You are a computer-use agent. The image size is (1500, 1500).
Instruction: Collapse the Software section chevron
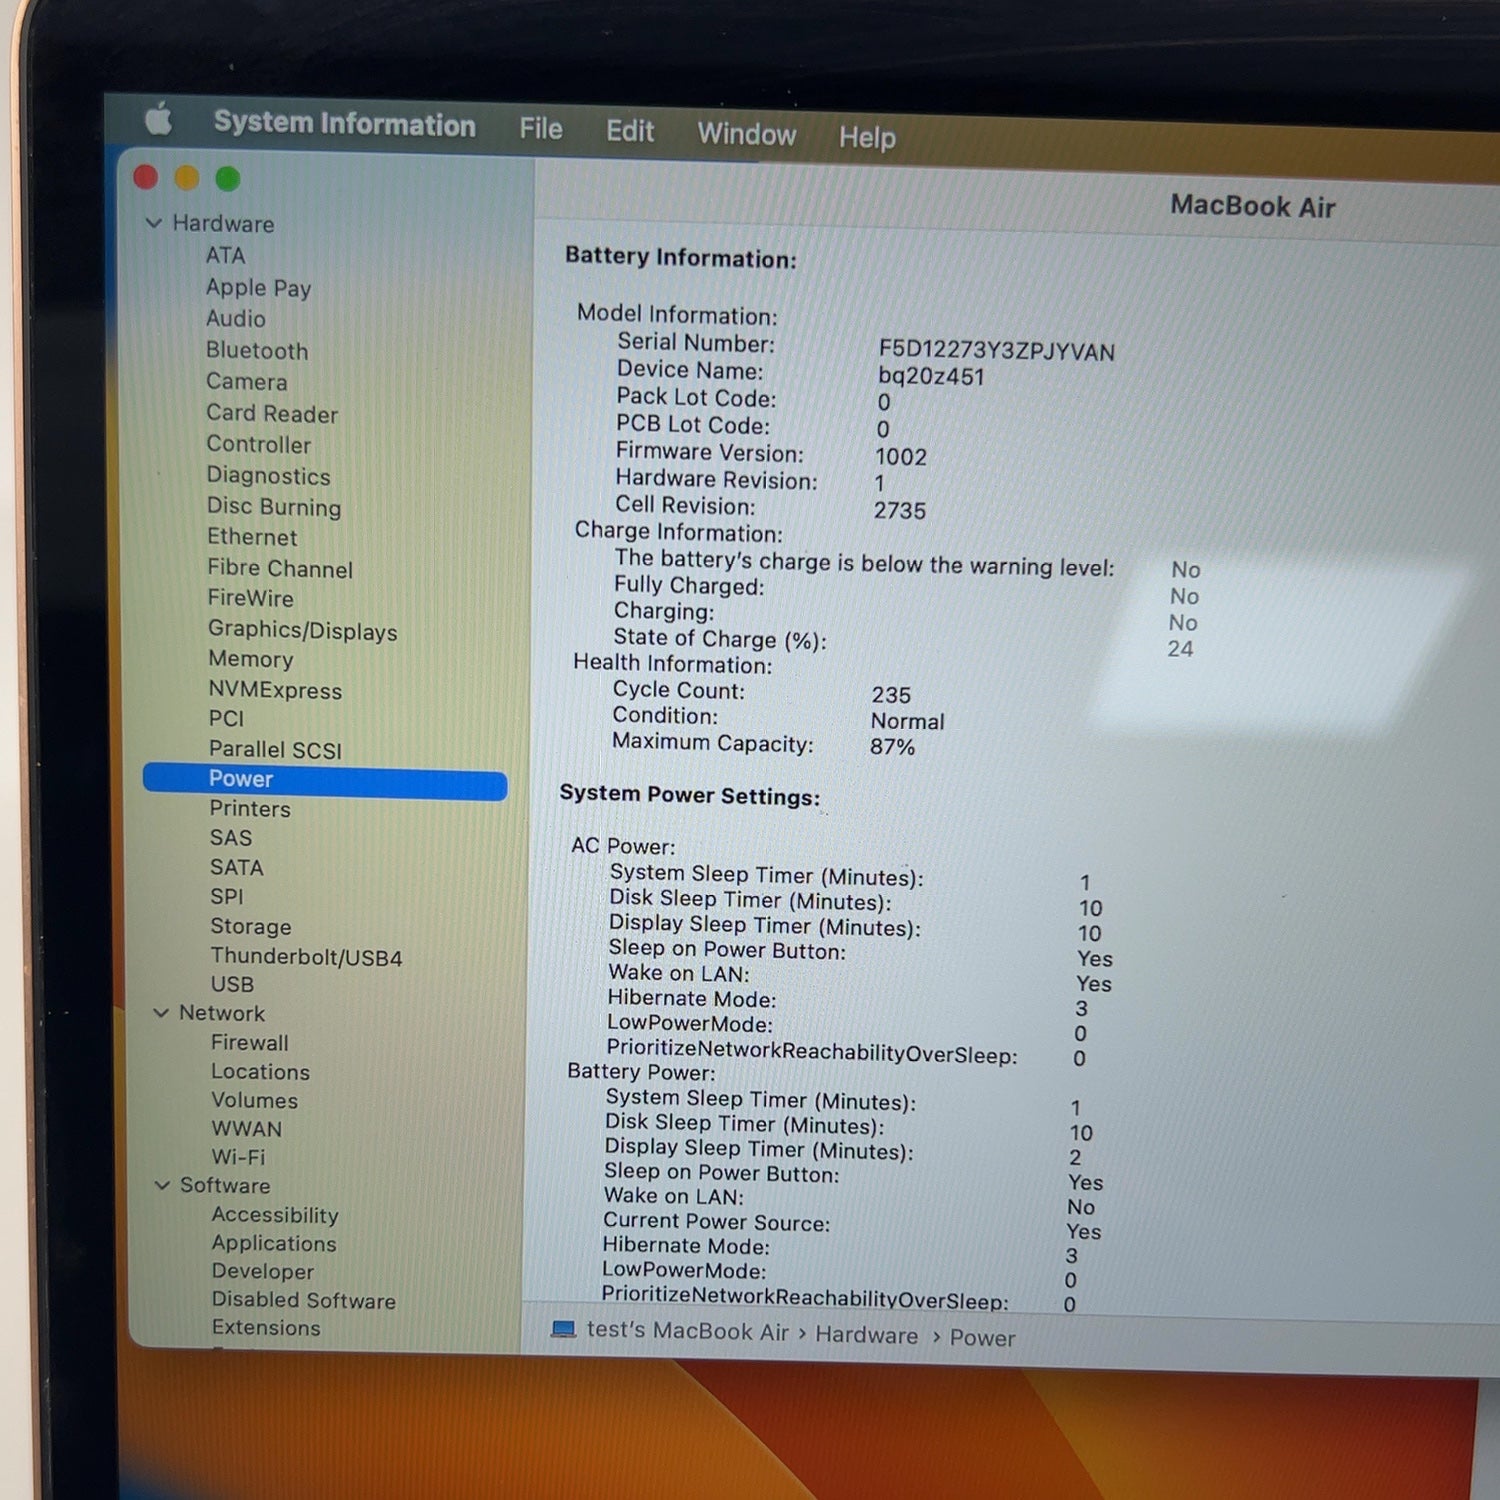(x=162, y=1185)
